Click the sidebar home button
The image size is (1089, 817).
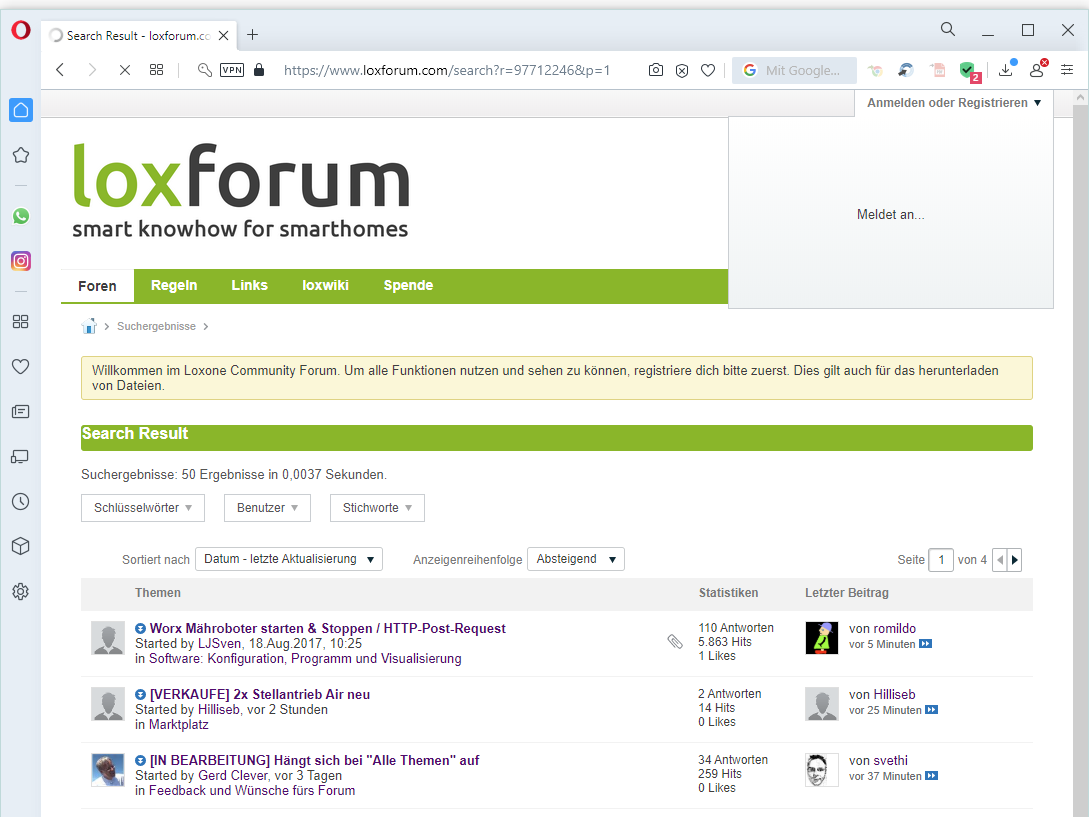pyautogui.click(x=21, y=110)
